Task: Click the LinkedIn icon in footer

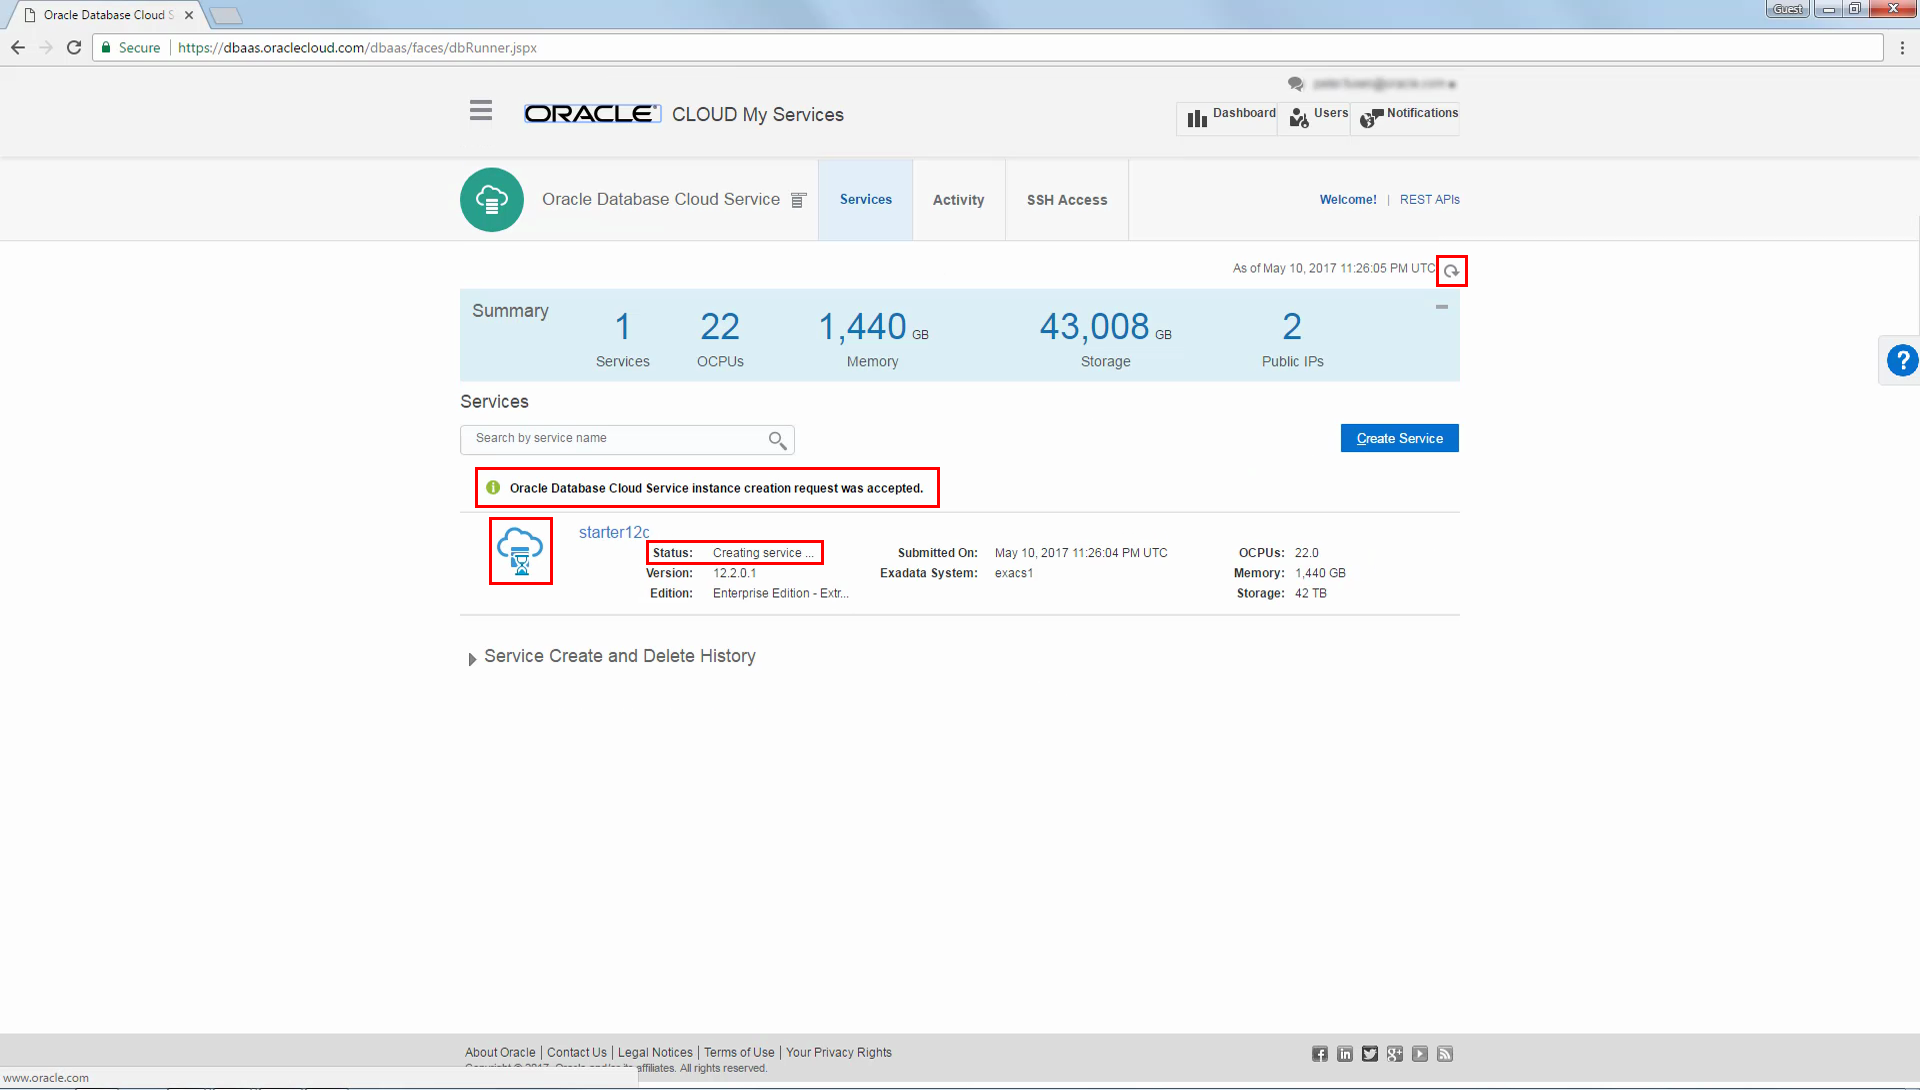Action: [x=1345, y=1054]
